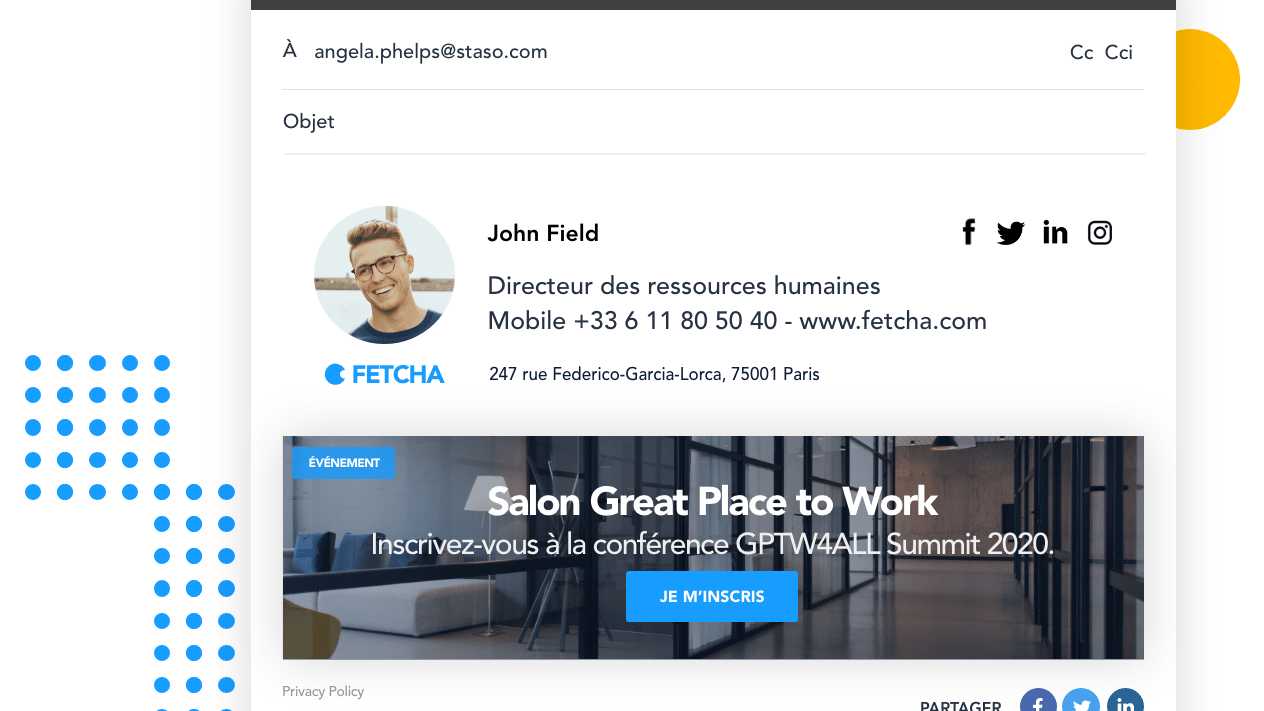This screenshot has width=1264, height=711.
Task: Click the JE M'INSCRIS button
Action: coord(712,597)
